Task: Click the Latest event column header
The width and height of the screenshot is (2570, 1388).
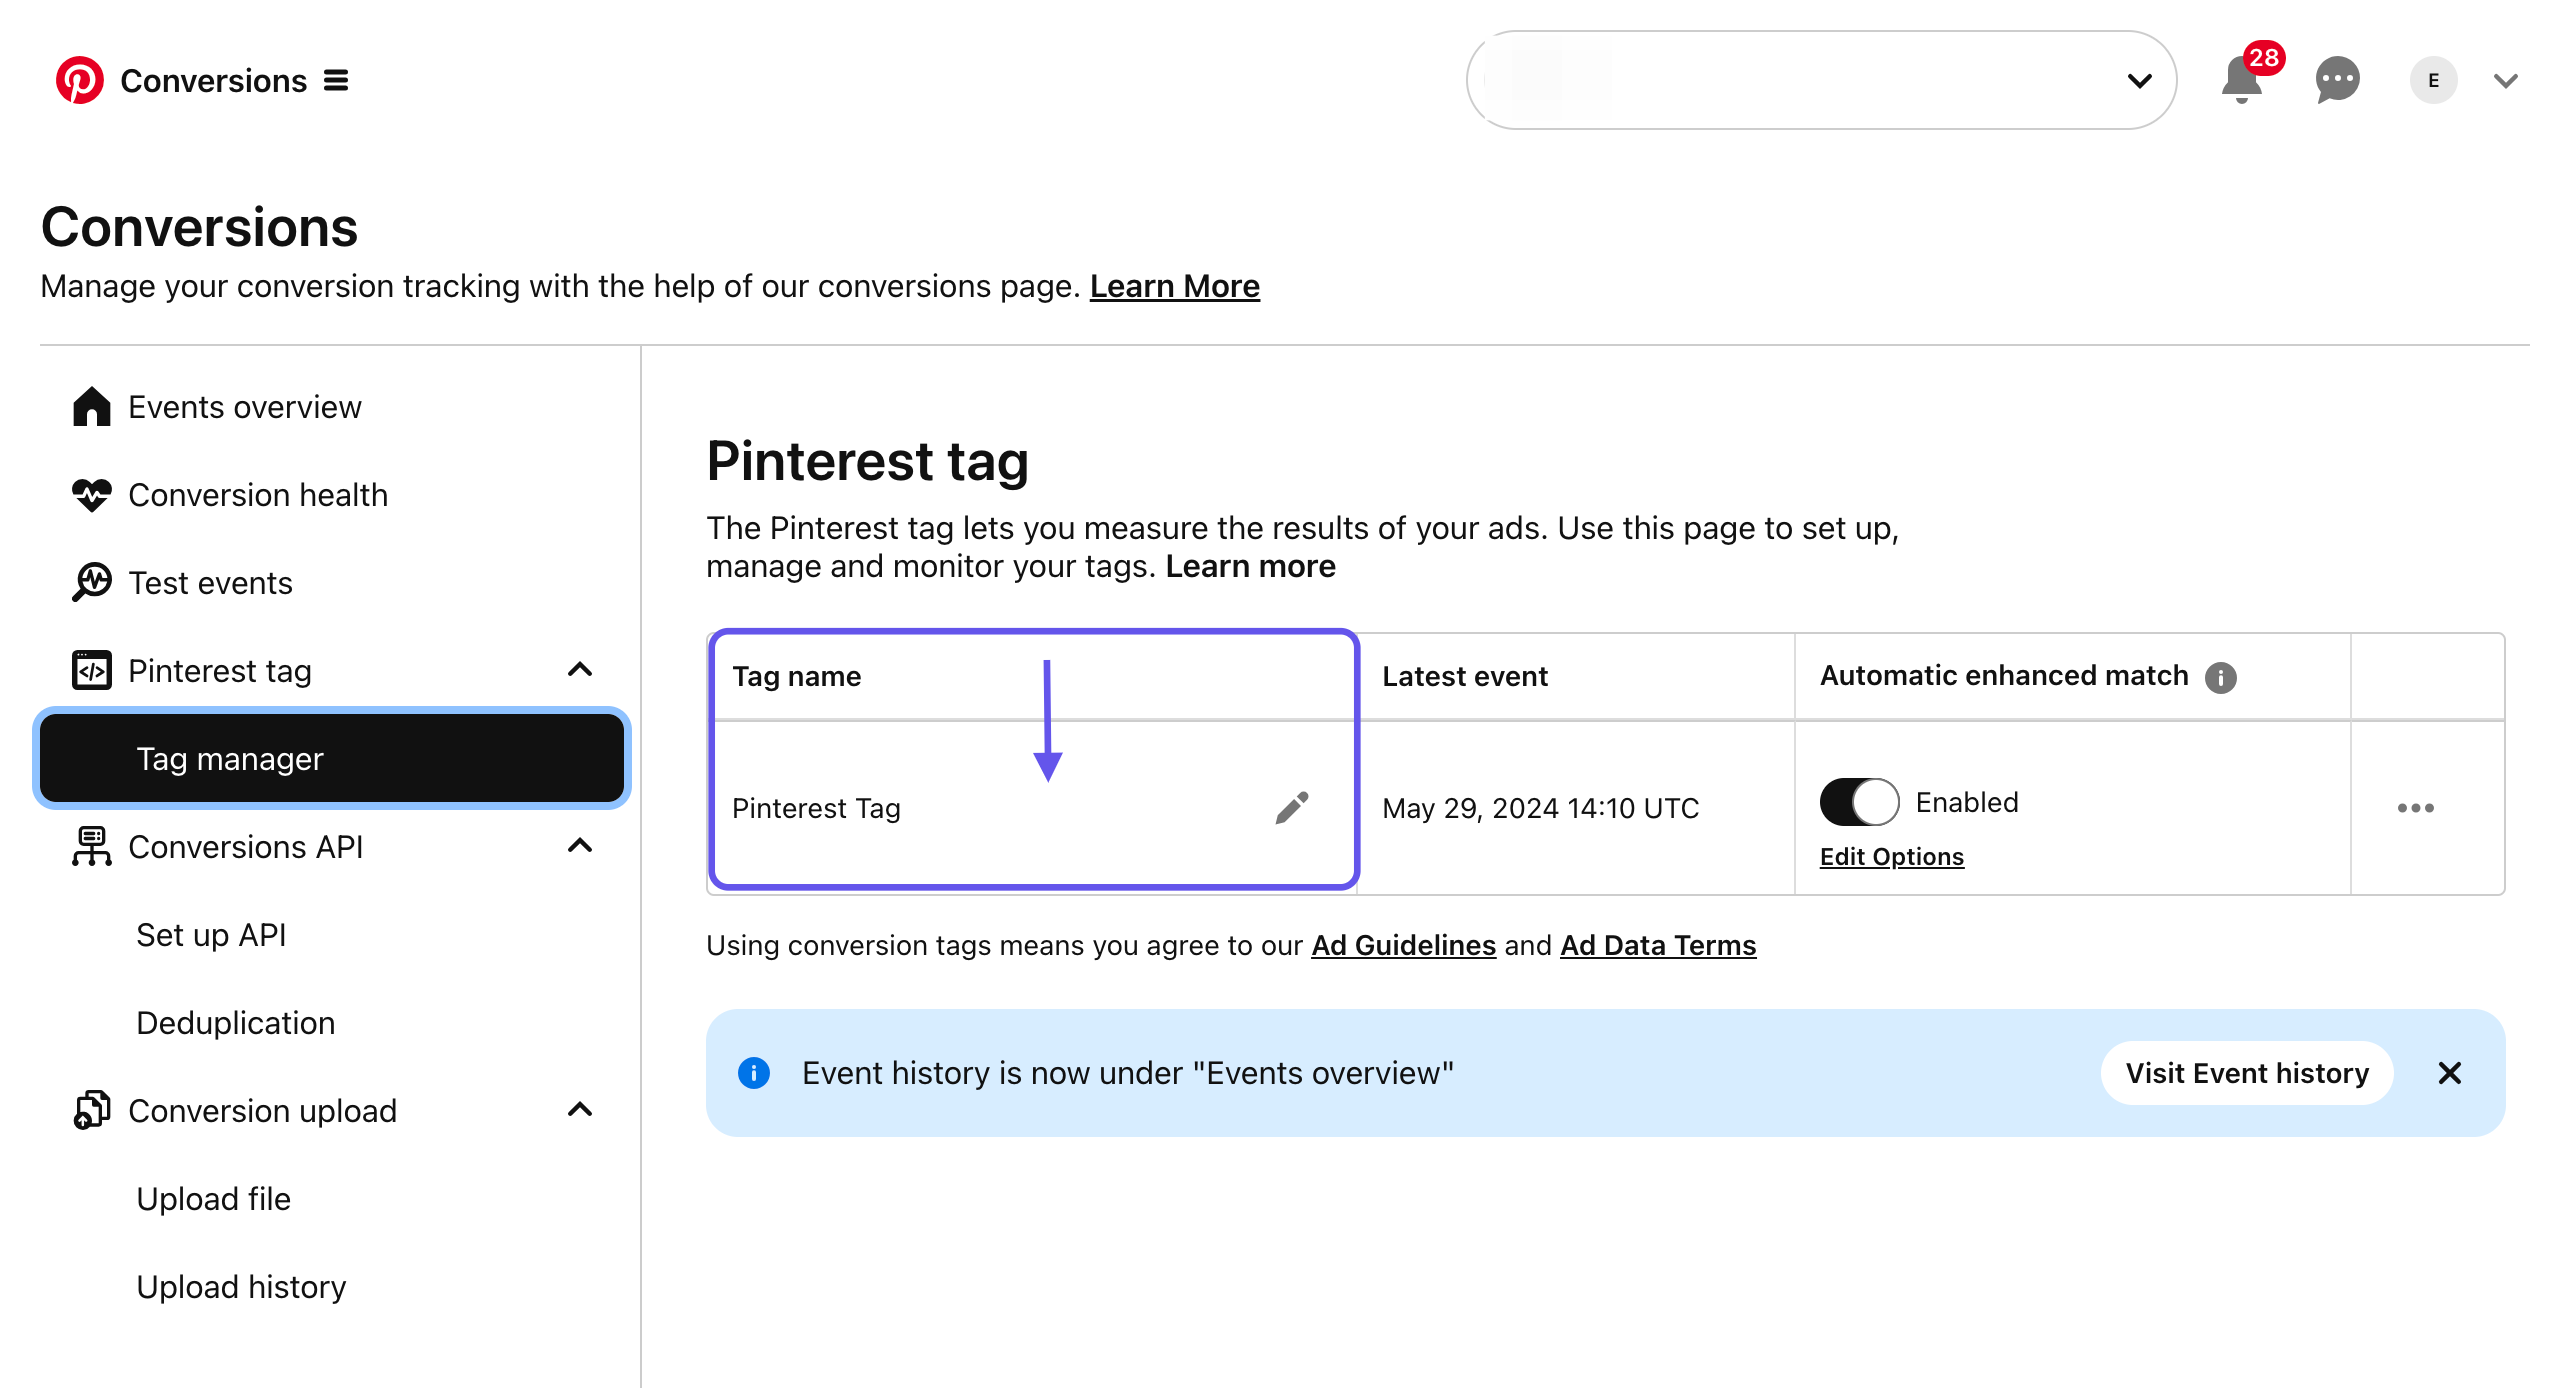Action: pos(1465,677)
